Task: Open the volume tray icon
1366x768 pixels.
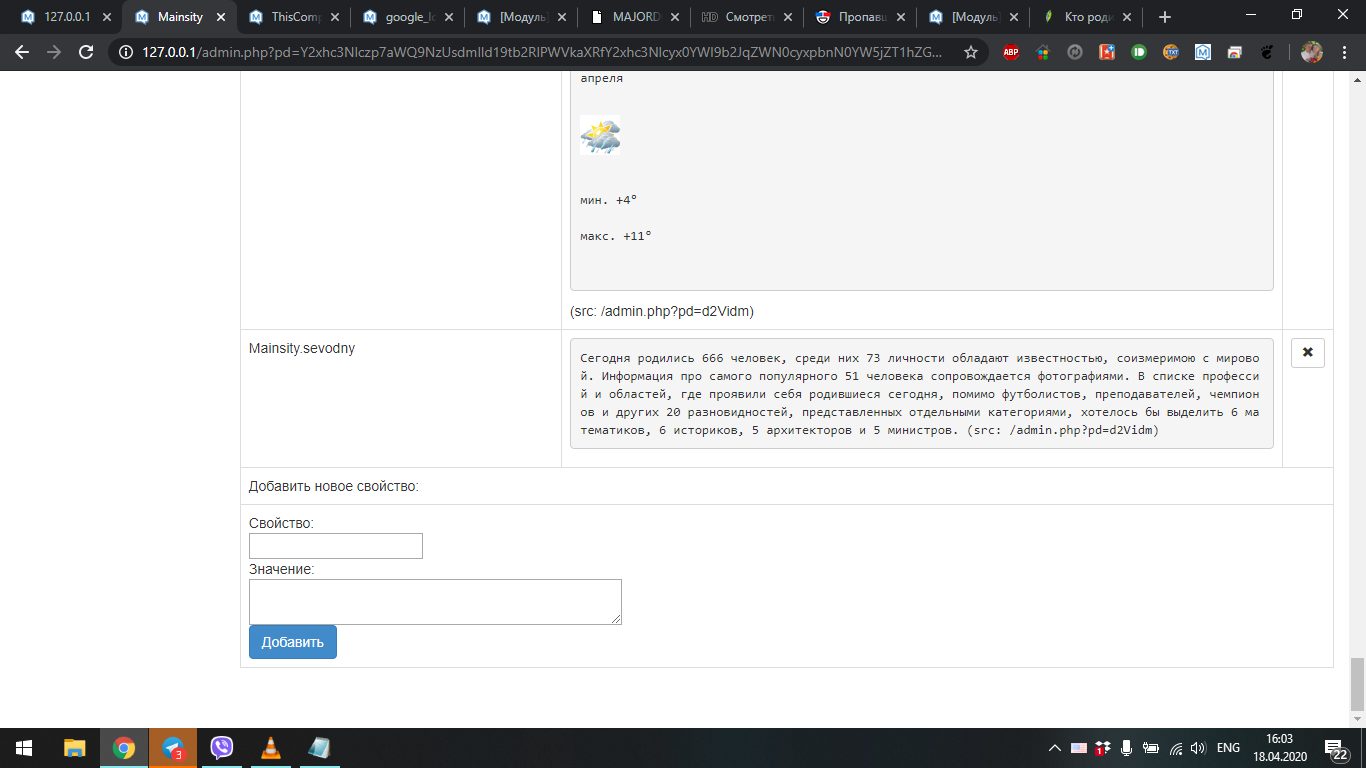Action: tap(1199, 748)
